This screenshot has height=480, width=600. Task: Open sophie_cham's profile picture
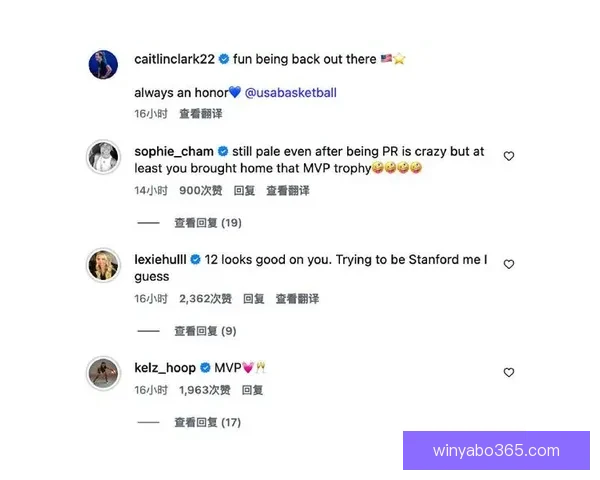click(103, 157)
